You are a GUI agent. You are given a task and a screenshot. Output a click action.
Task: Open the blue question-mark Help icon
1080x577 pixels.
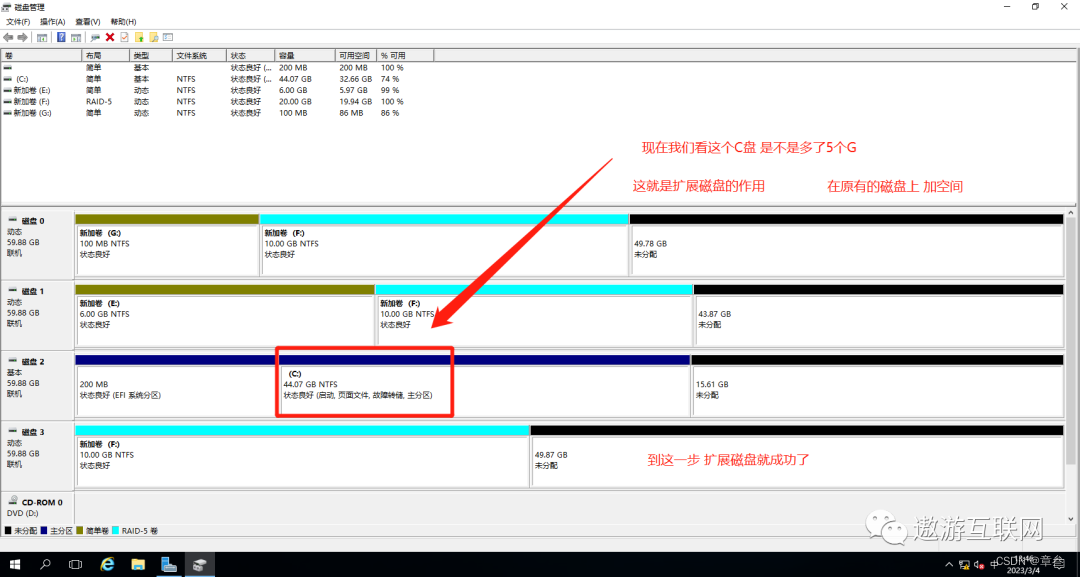(x=61, y=37)
